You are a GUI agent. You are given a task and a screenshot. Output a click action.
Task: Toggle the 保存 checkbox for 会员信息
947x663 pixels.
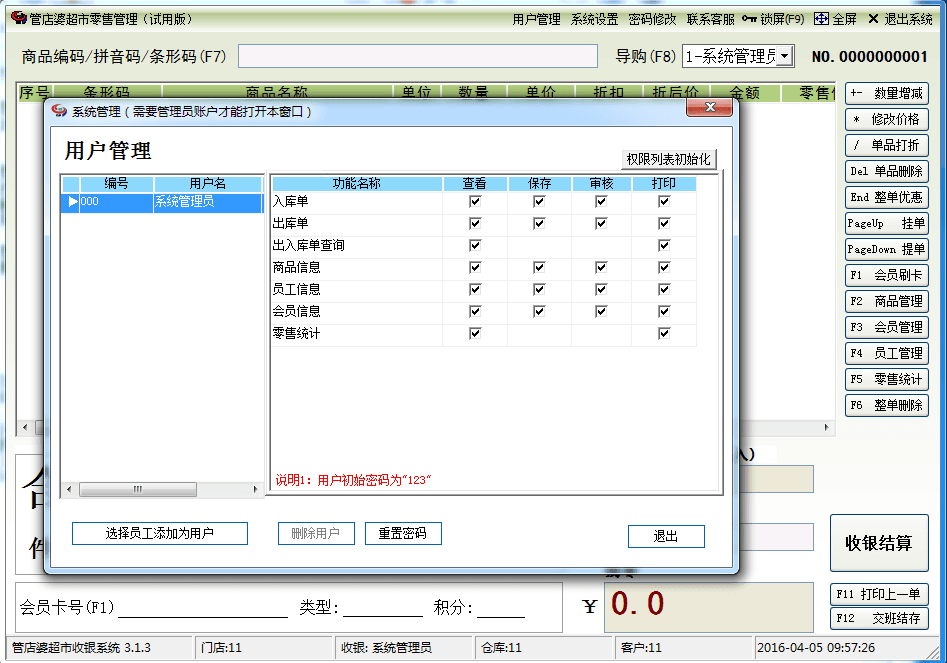point(539,312)
